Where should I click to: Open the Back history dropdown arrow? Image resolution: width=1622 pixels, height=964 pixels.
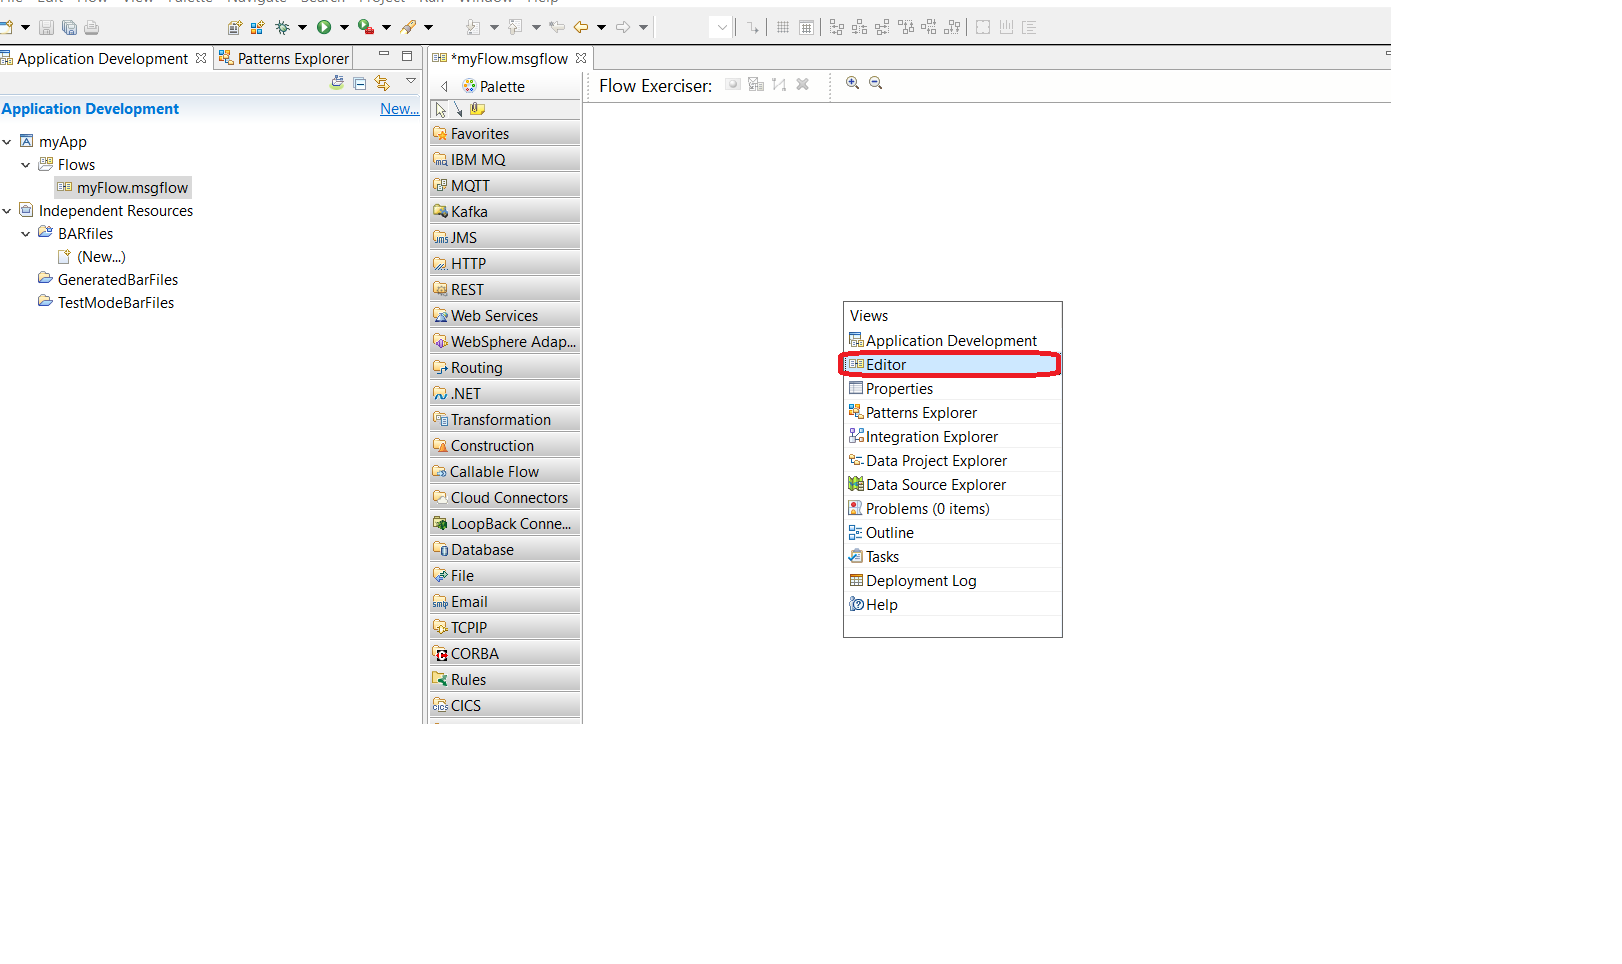[601, 27]
